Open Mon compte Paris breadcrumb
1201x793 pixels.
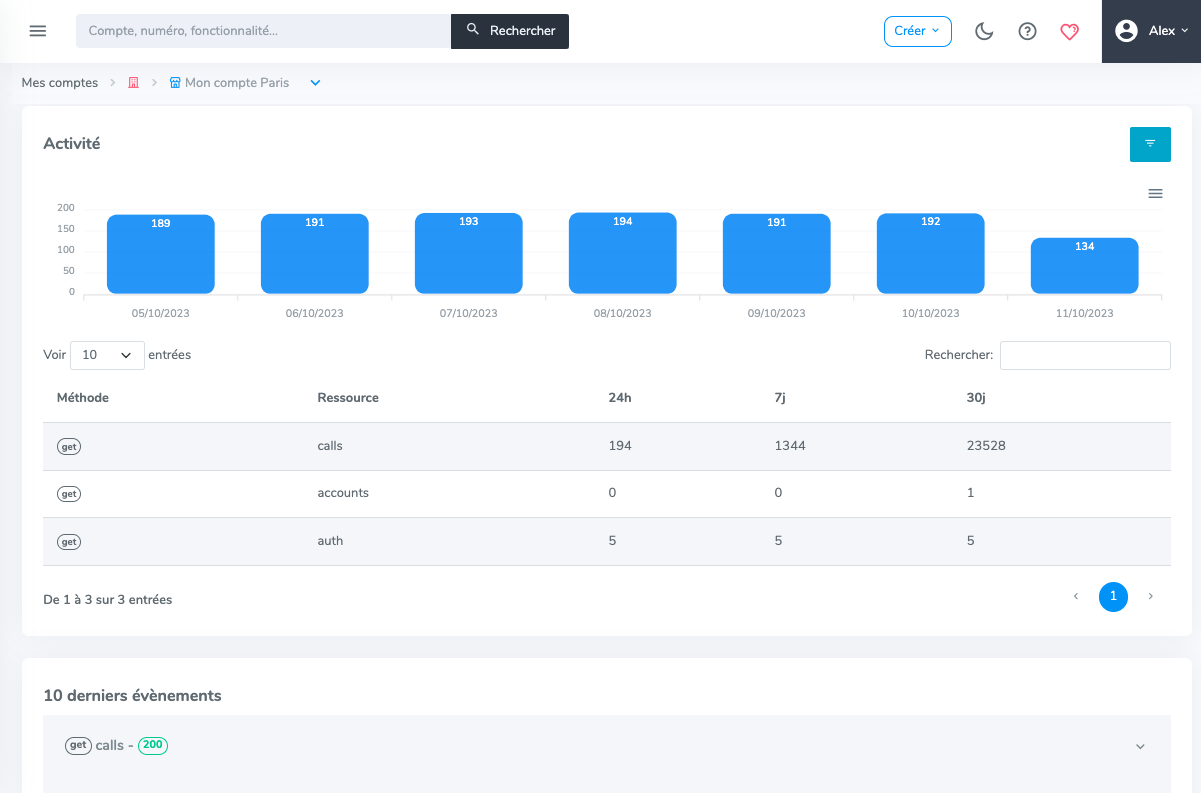point(229,83)
